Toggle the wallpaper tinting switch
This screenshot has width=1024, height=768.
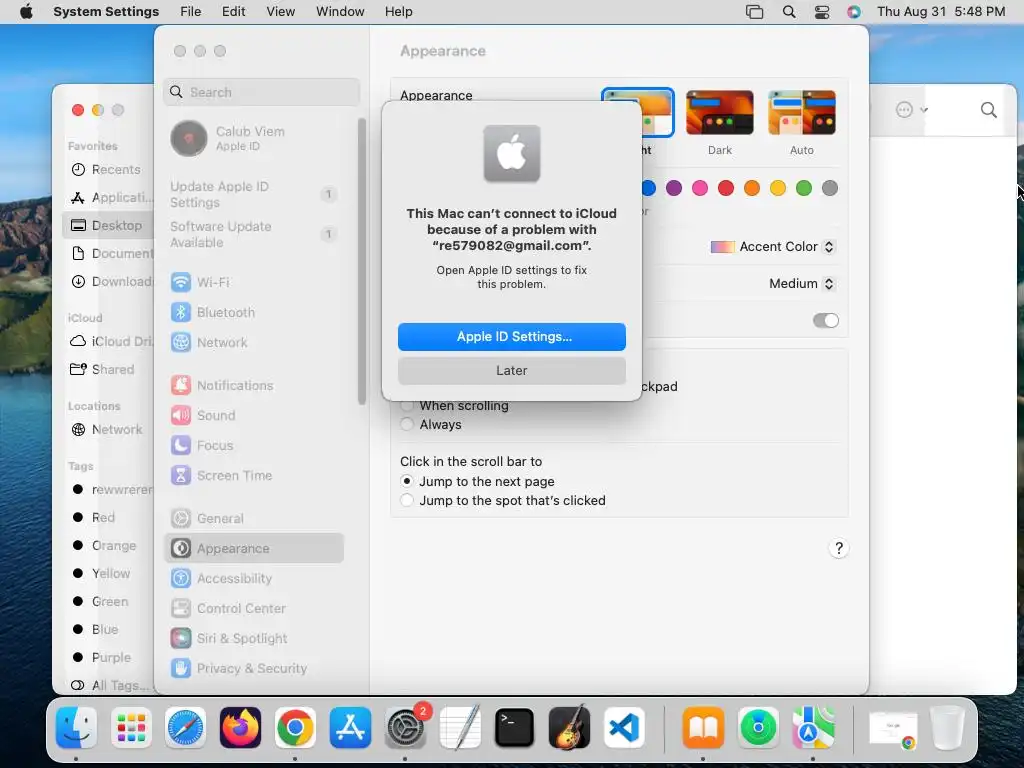pos(825,321)
